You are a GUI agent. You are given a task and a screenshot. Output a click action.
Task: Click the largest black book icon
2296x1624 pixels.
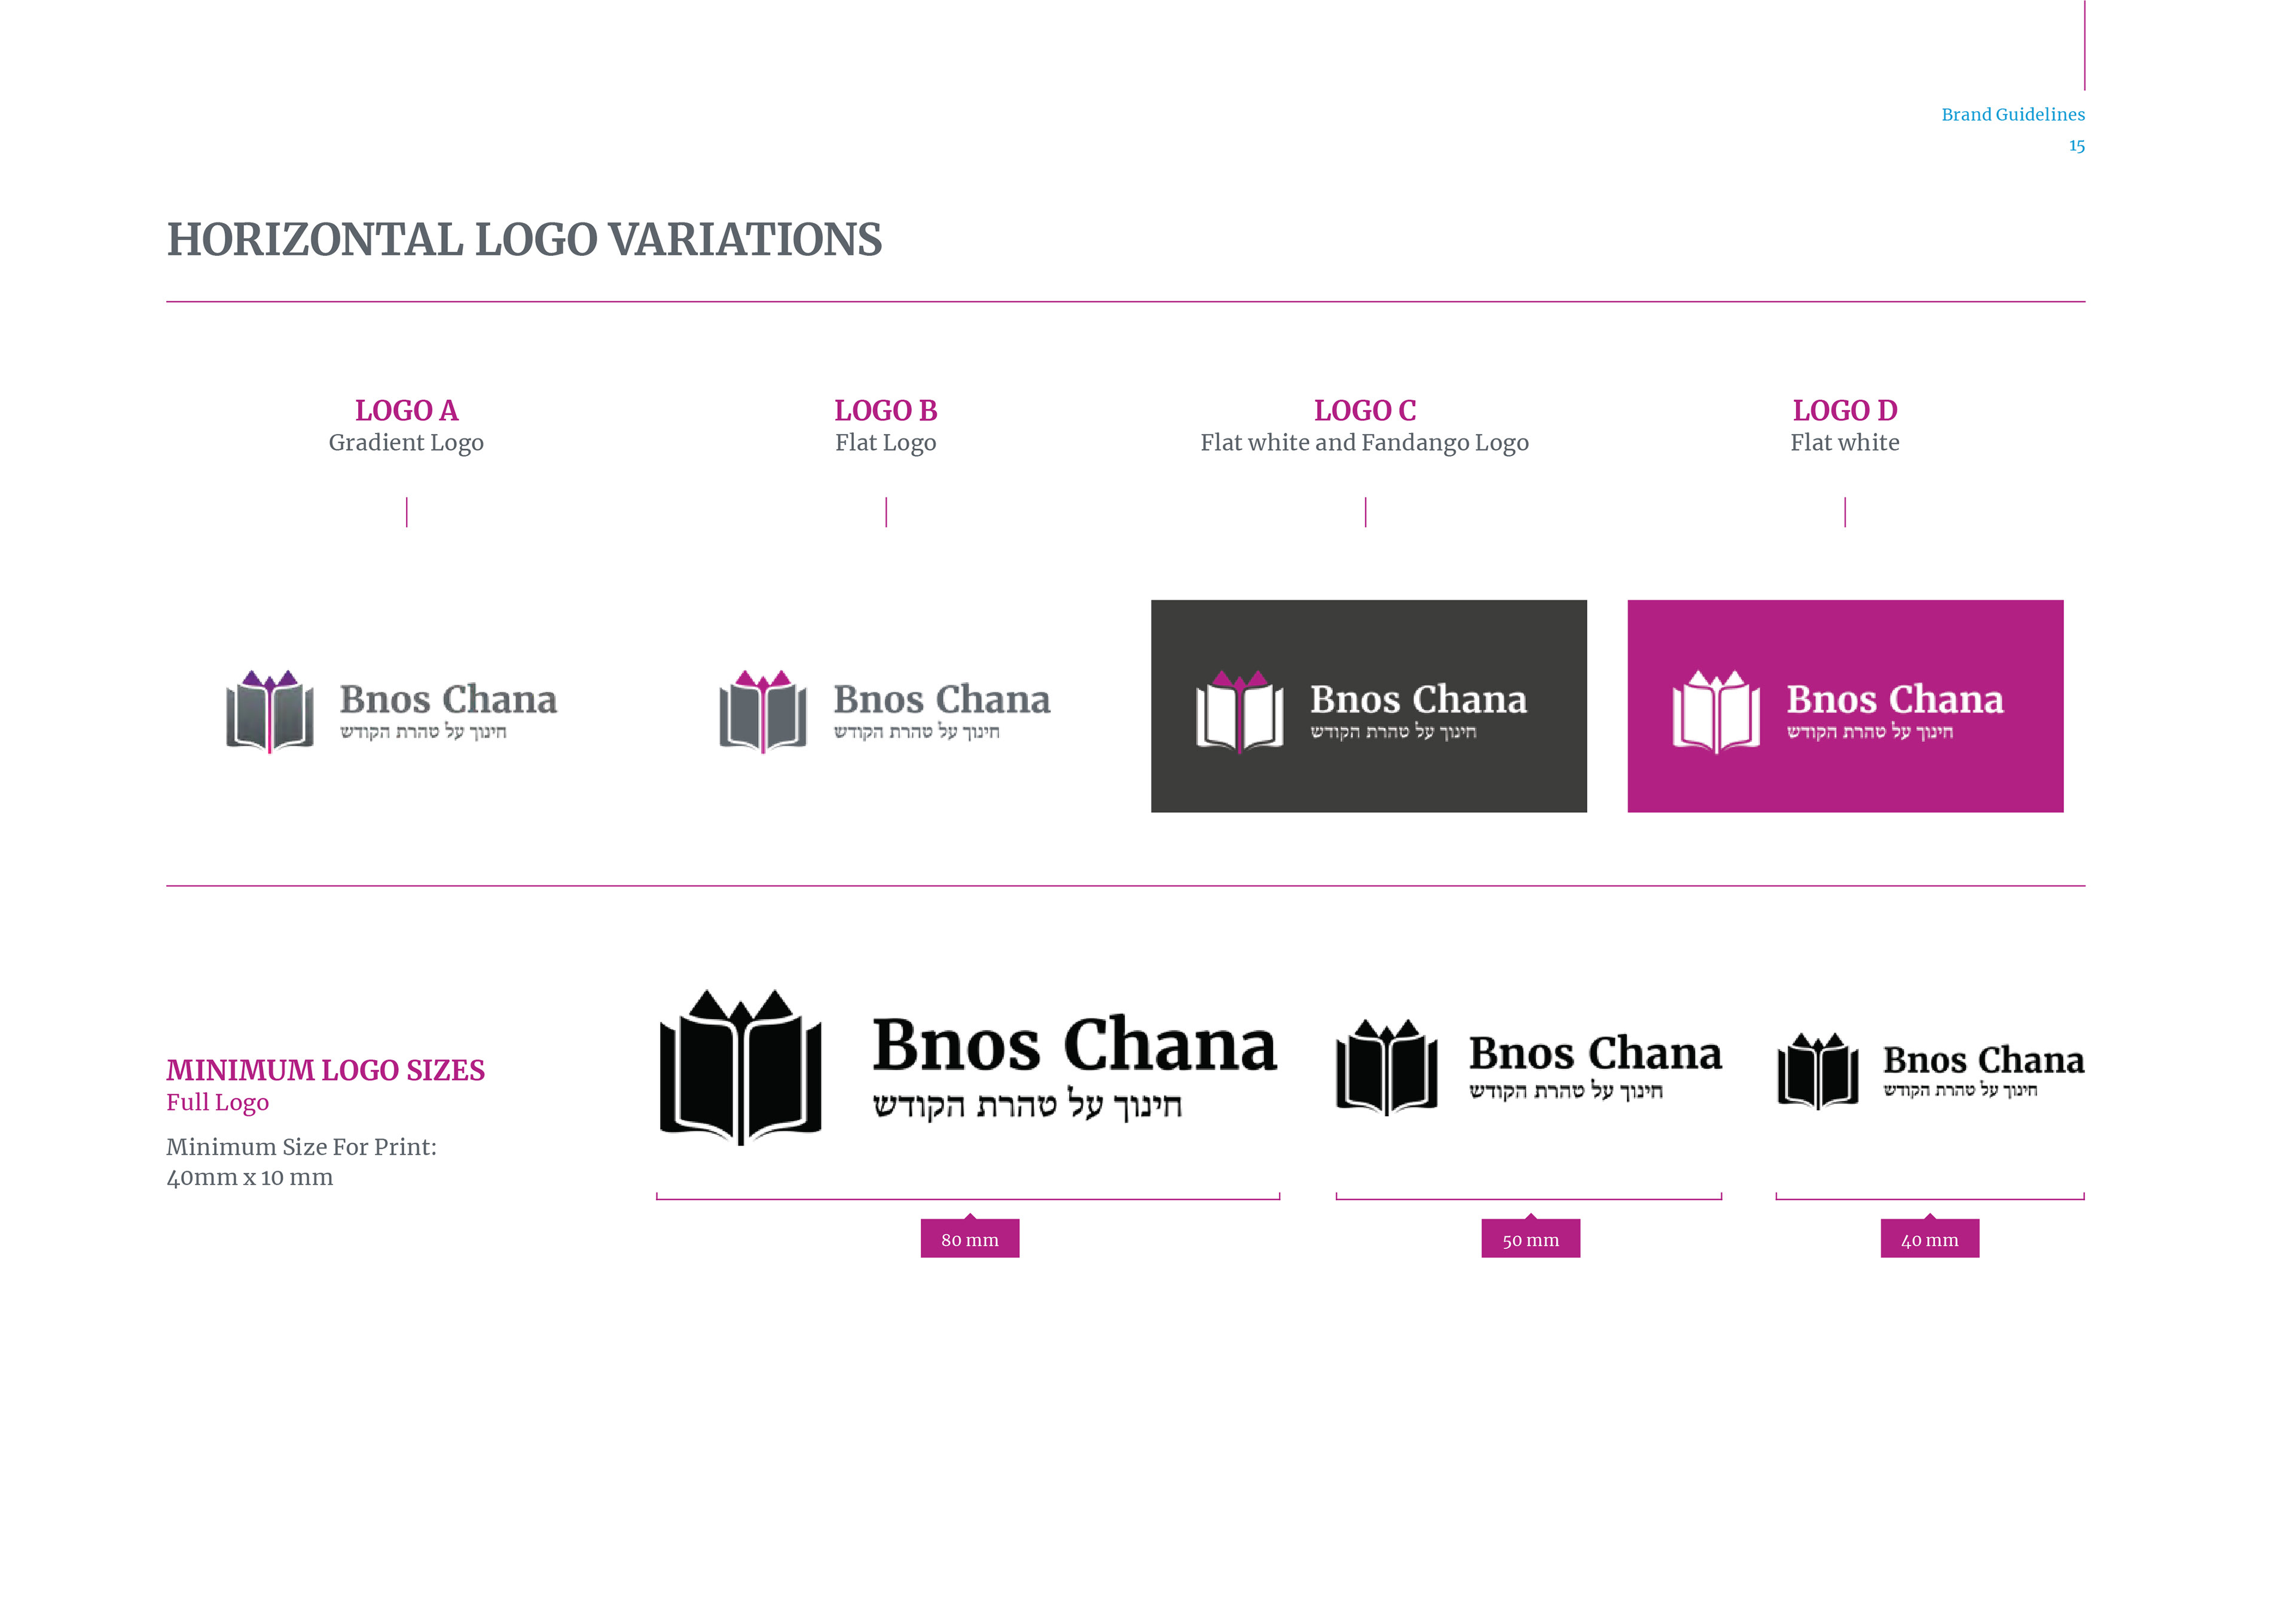coord(740,1067)
